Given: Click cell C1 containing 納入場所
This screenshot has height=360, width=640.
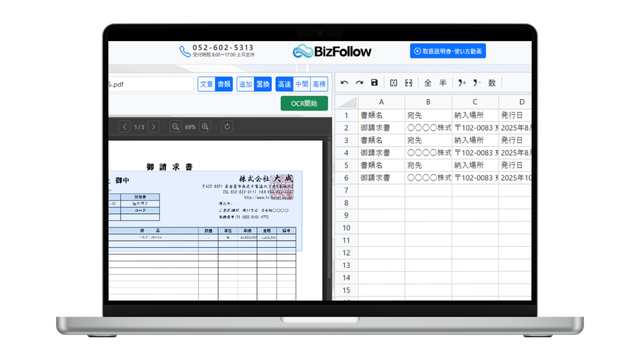Looking at the screenshot, I should pyautogui.click(x=475, y=116).
